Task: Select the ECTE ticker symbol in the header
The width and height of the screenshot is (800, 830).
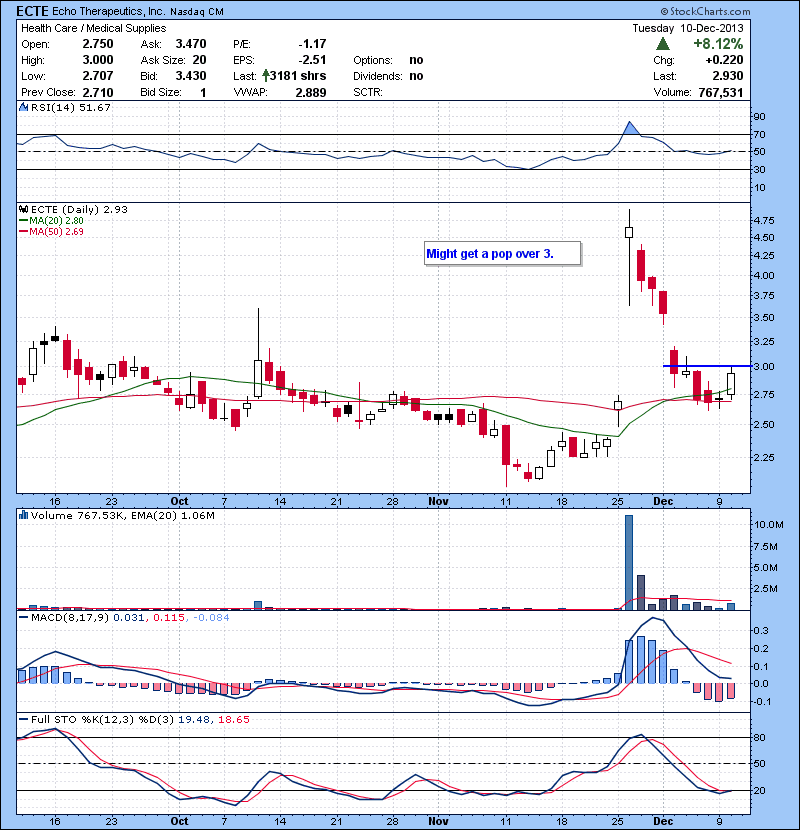Action: [x=32, y=11]
